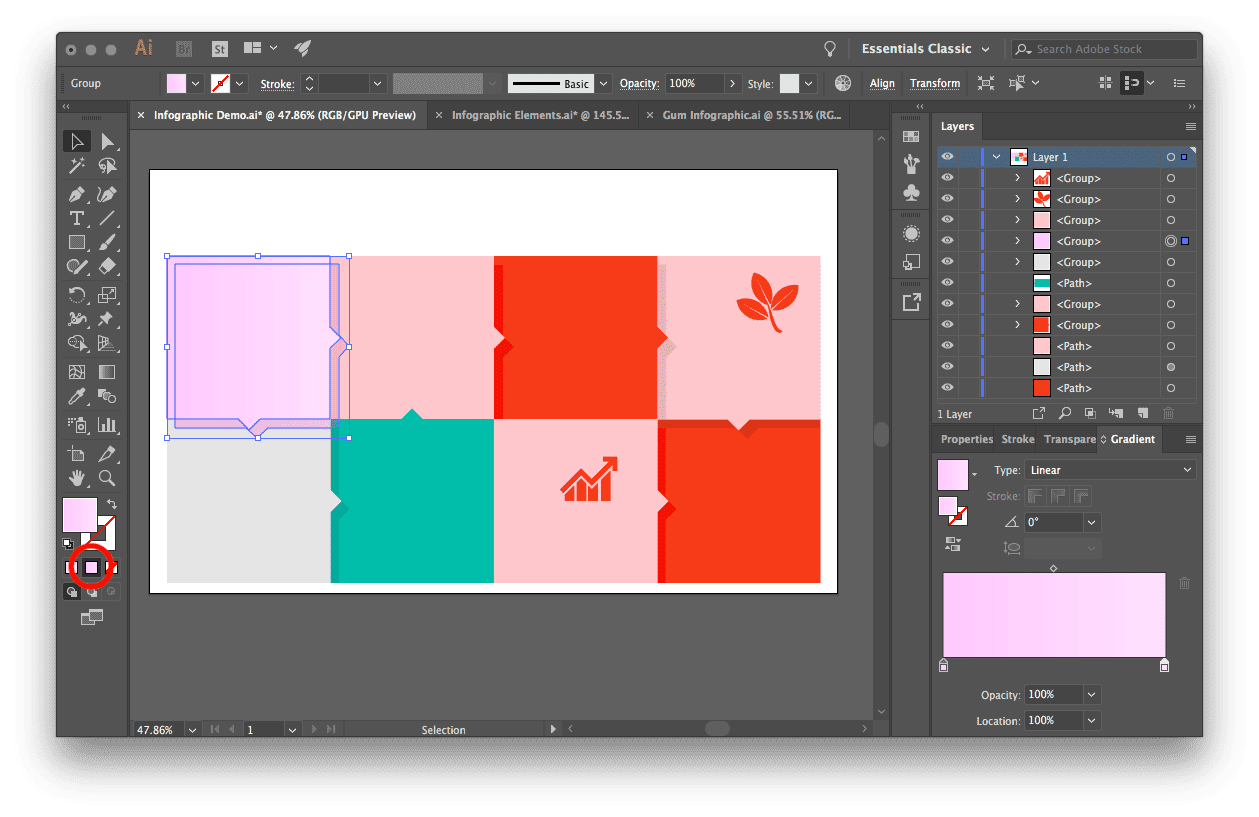Pick the Perspective Grid tool

[x=107, y=343]
